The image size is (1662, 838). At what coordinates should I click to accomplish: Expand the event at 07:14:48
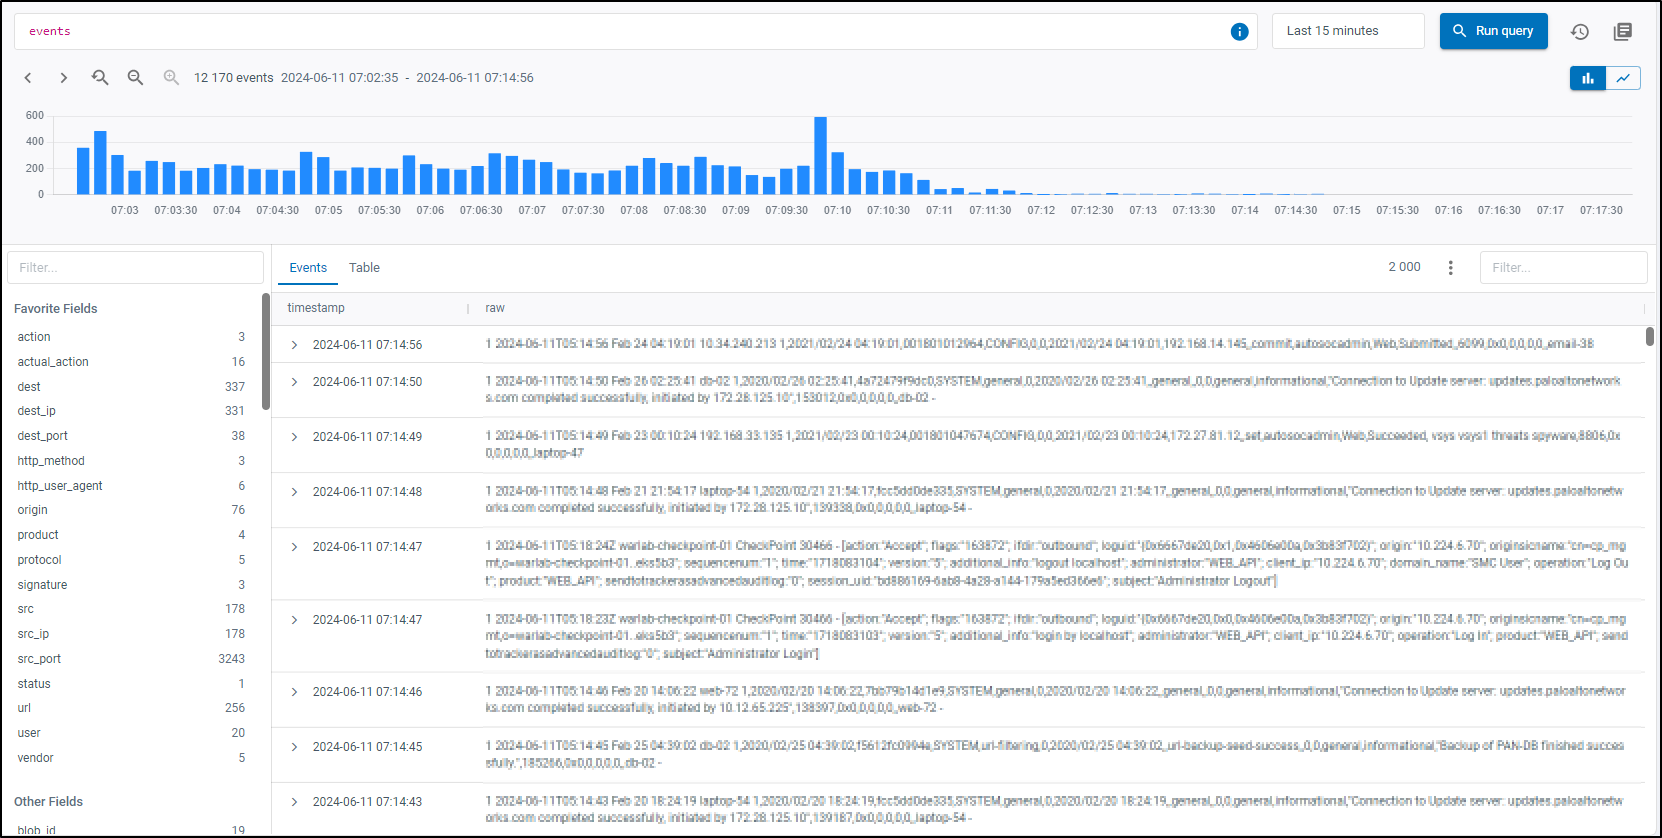(x=295, y=492)
